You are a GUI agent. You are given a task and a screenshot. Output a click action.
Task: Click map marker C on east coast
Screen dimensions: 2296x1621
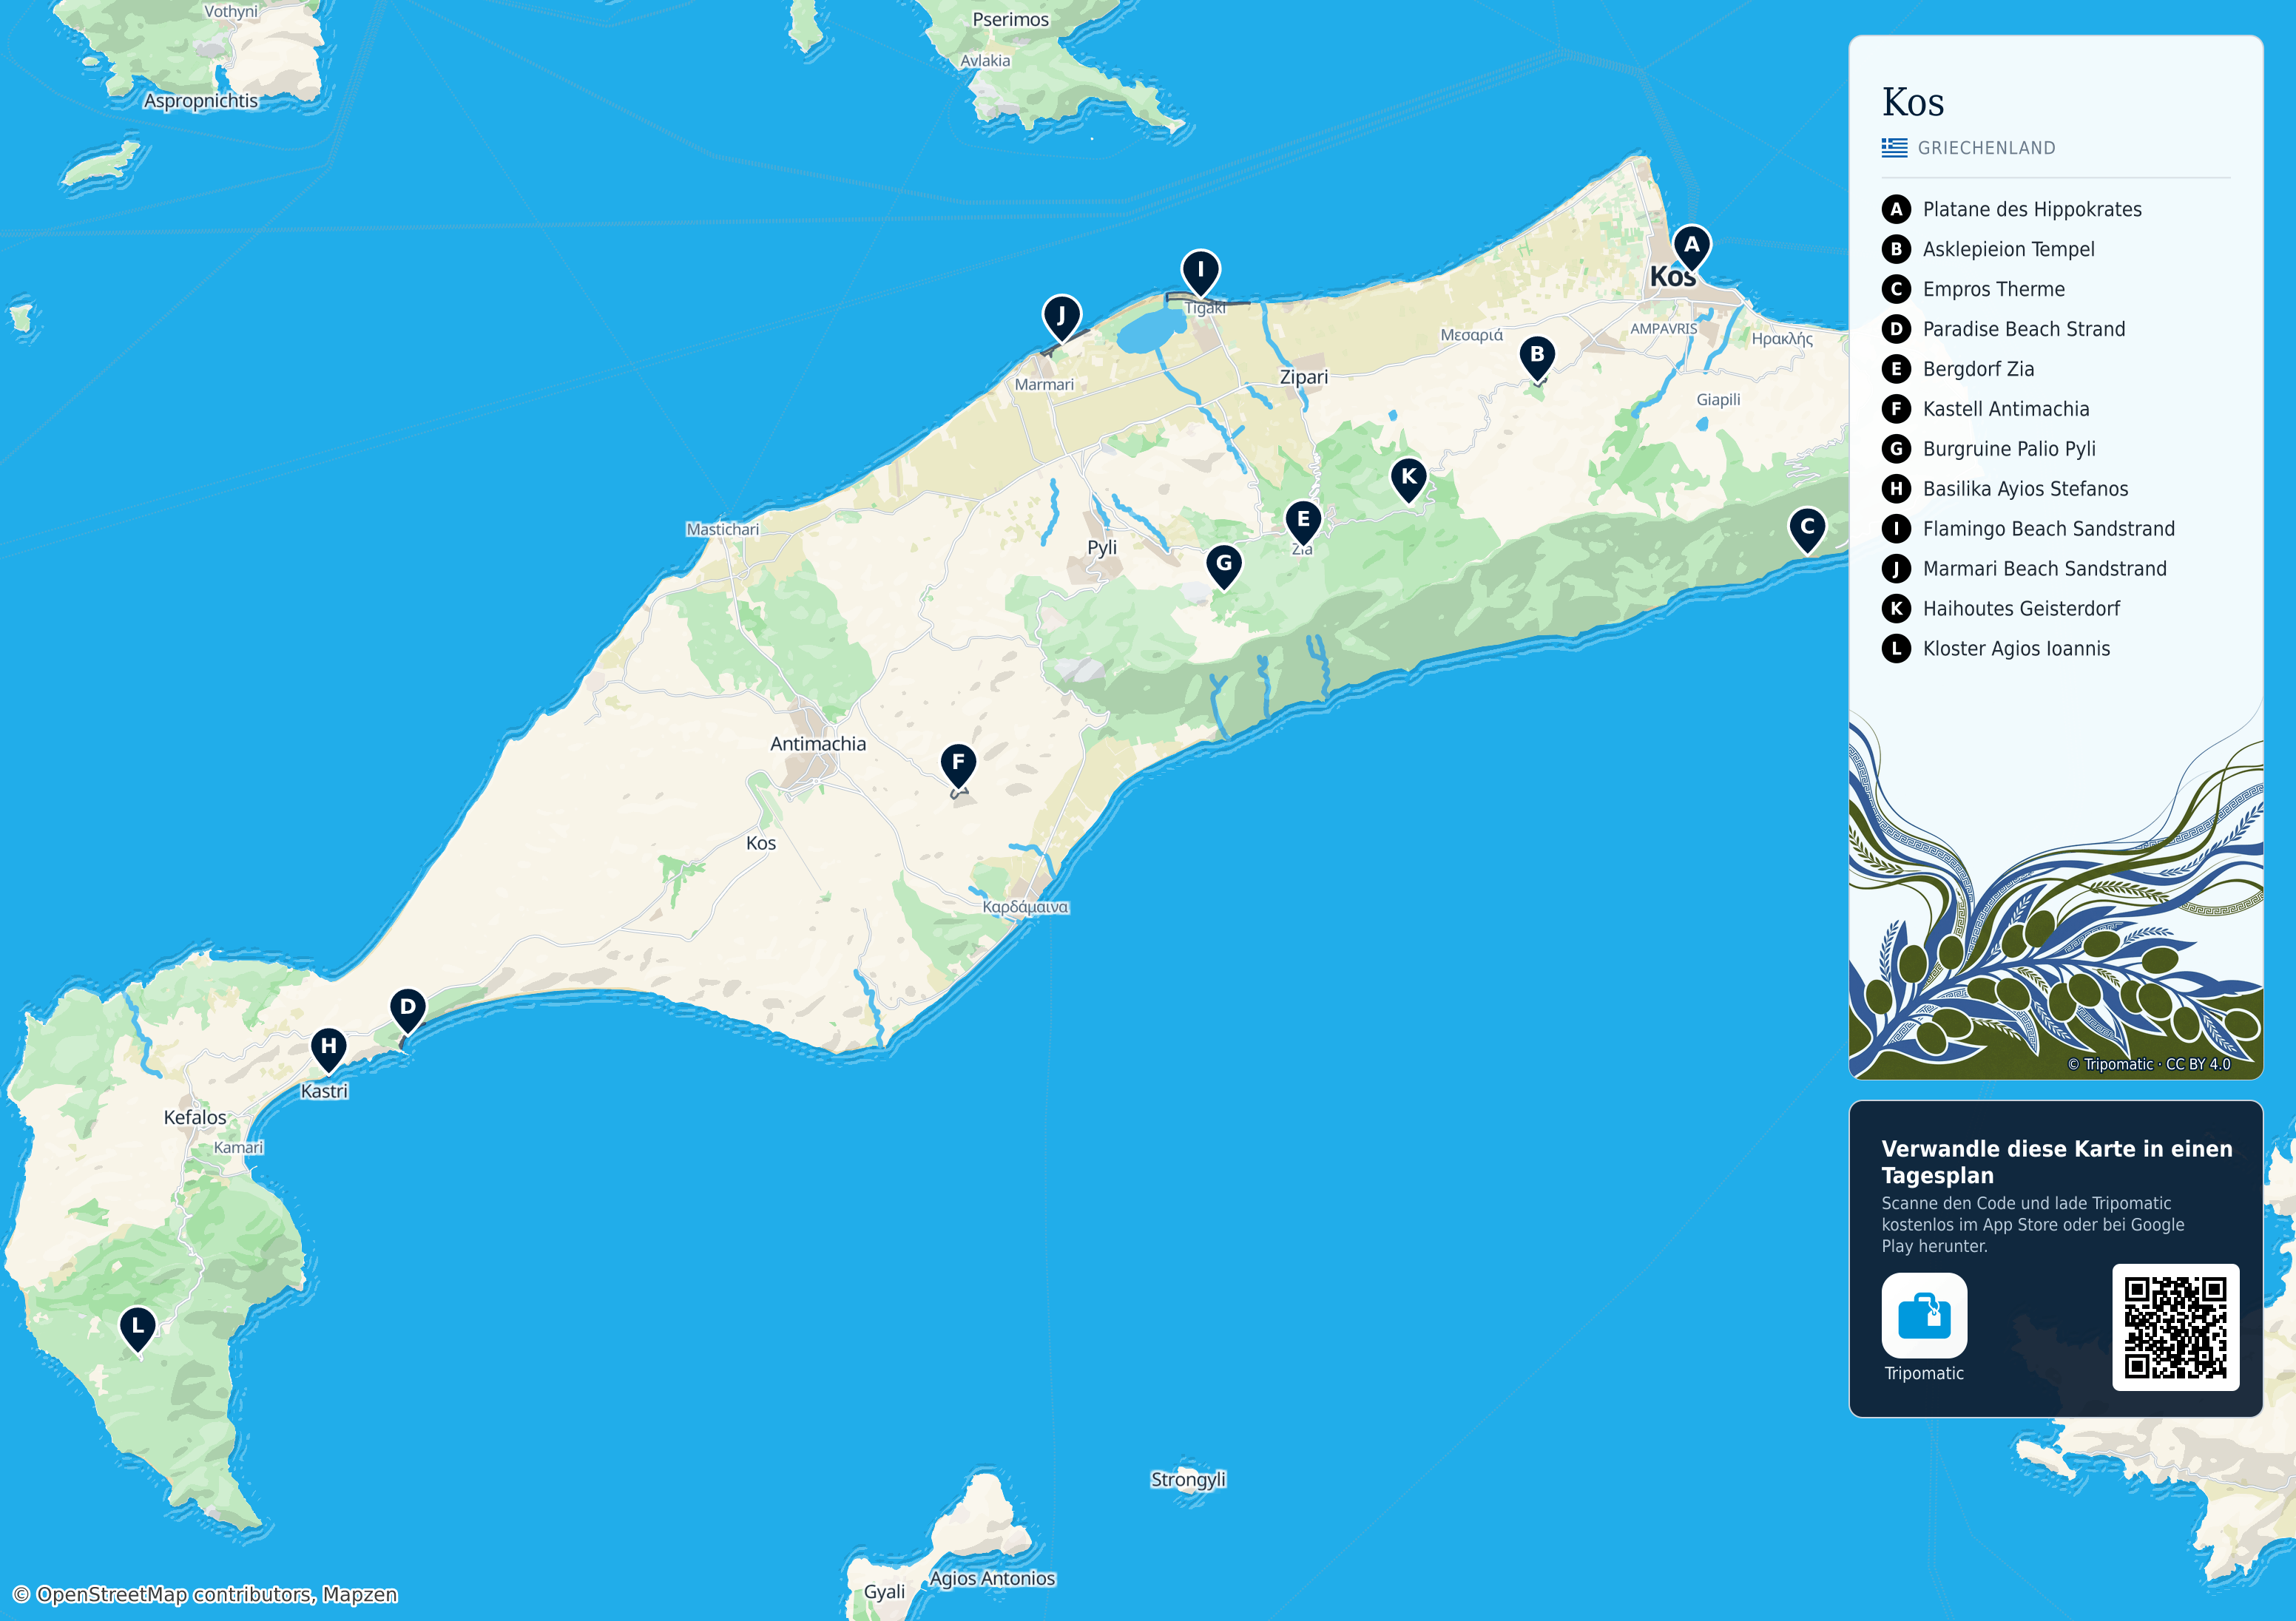1807,528
